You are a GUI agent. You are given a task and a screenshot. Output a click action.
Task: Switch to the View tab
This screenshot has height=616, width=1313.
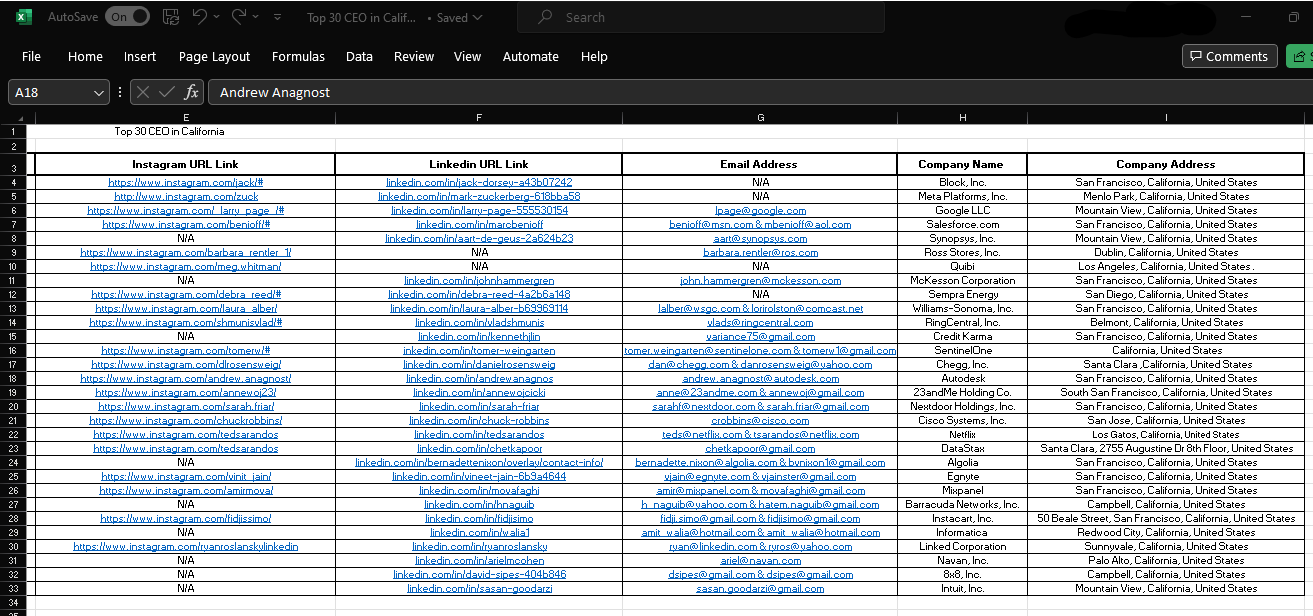(467, 56)
